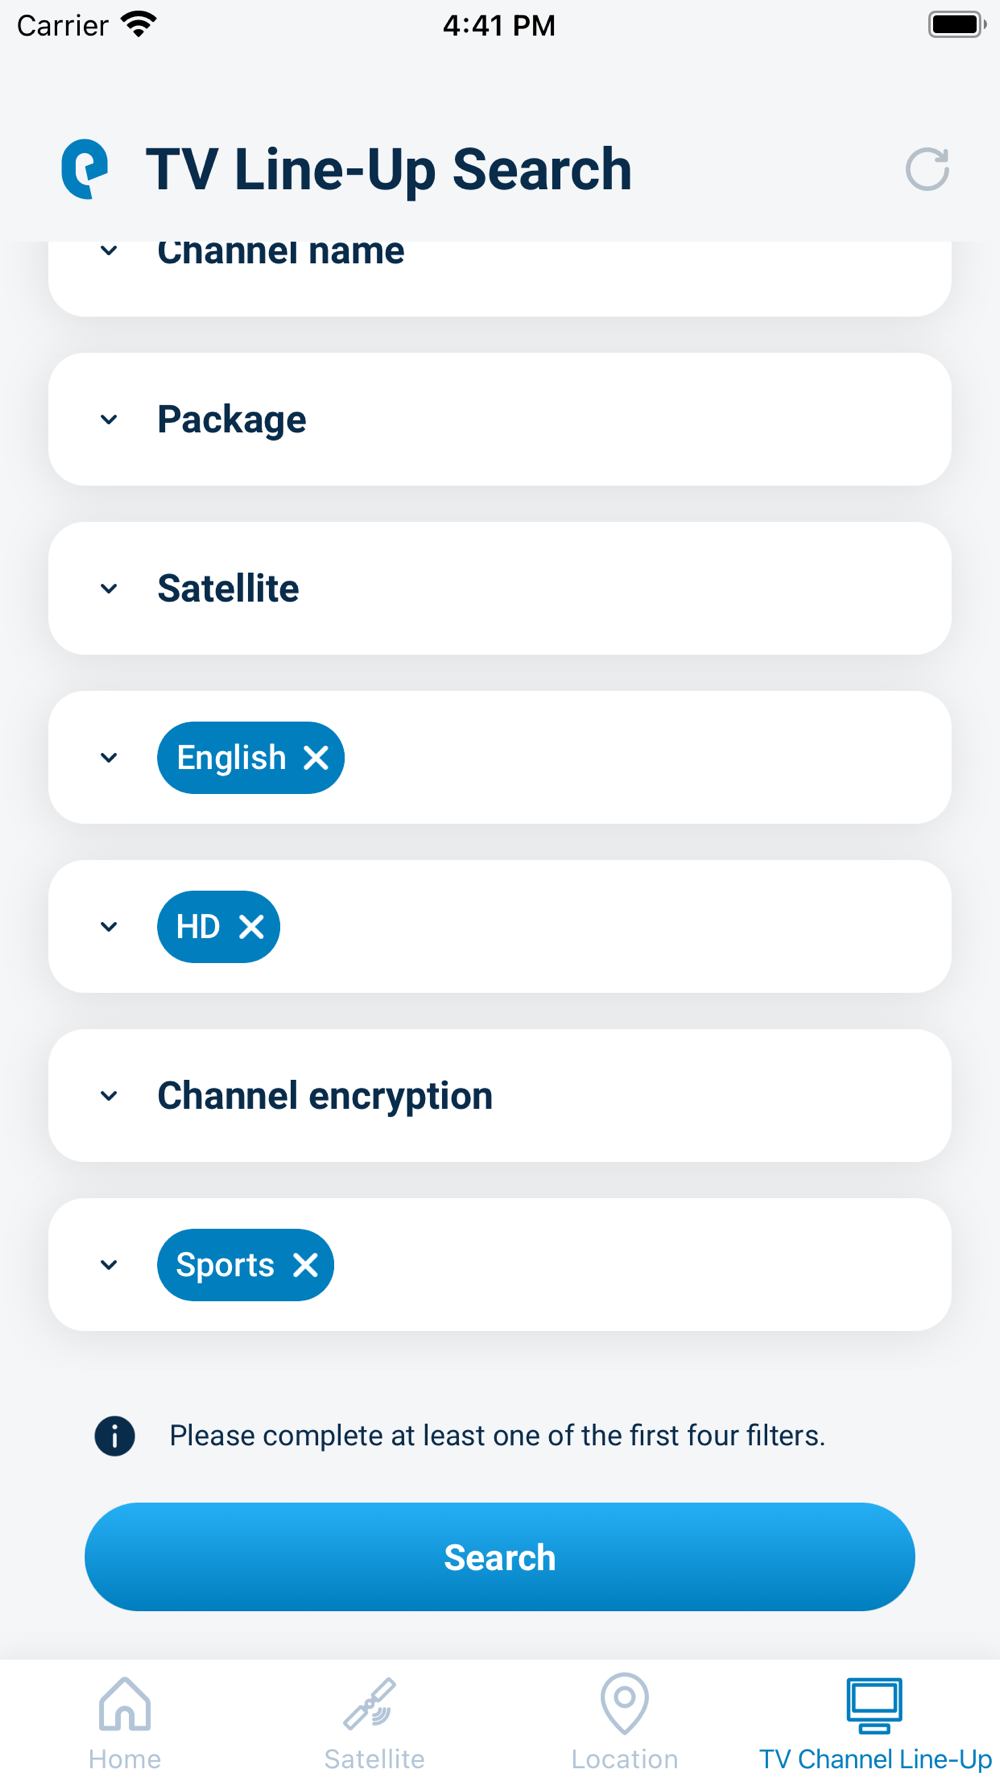Image resolution: width=1000 pixels, height=1778 pixels.
Task: Expand the Channel name chevron
Action: pos(109,252)
